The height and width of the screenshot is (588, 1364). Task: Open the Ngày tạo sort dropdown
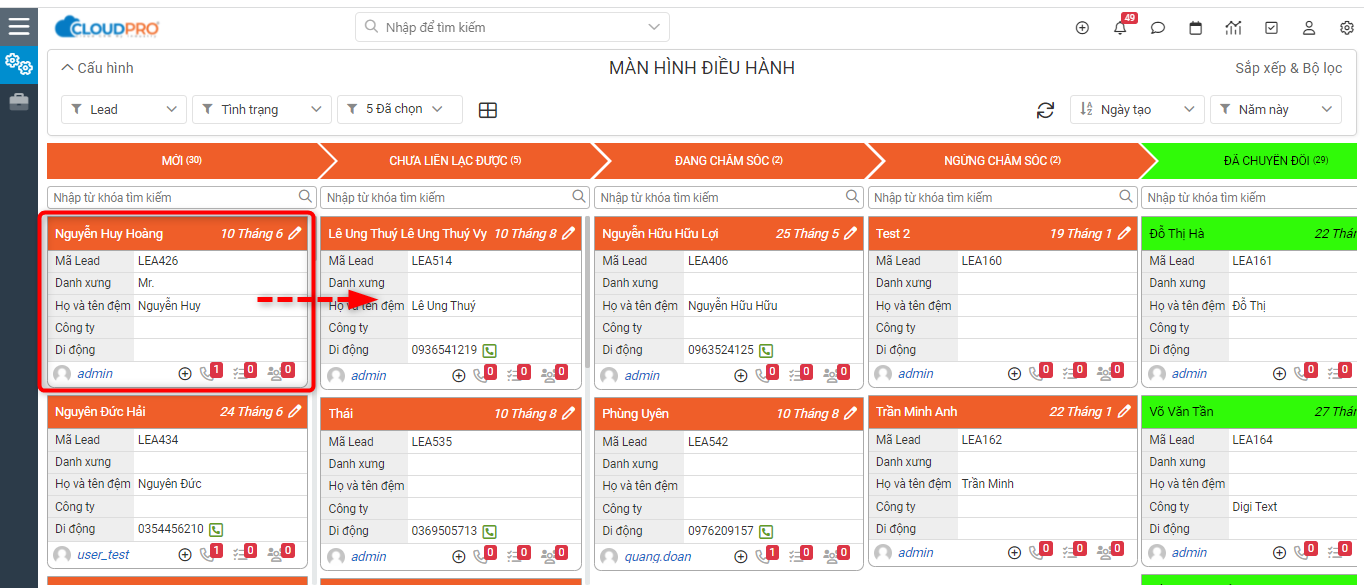1137,109
